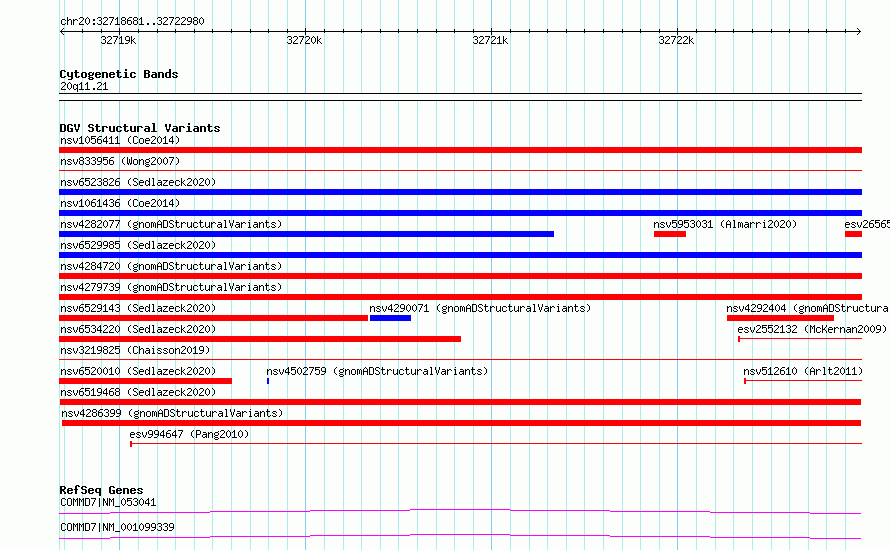890x550 pixels.
Task: Click the magenta COMMD7 NM_053041 transcript line
Action: pyautogui.click(x=460, y=511)
